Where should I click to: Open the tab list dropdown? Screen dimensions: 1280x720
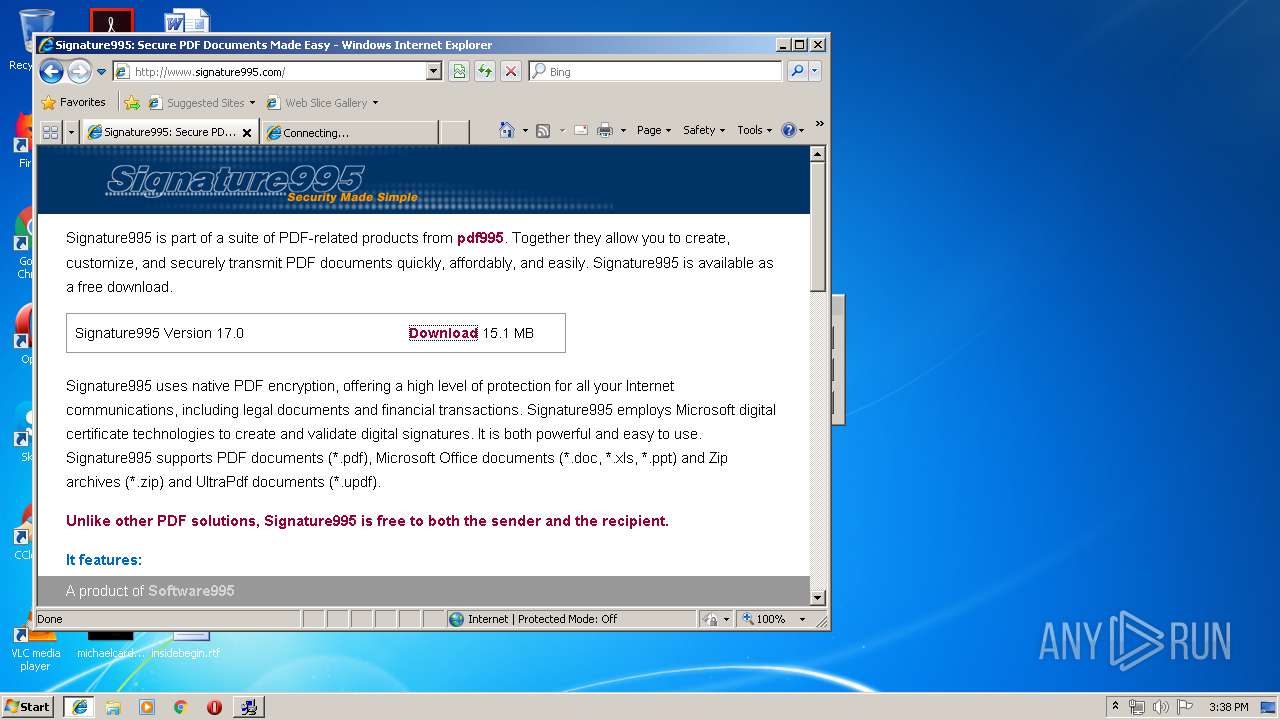point(71,131)
